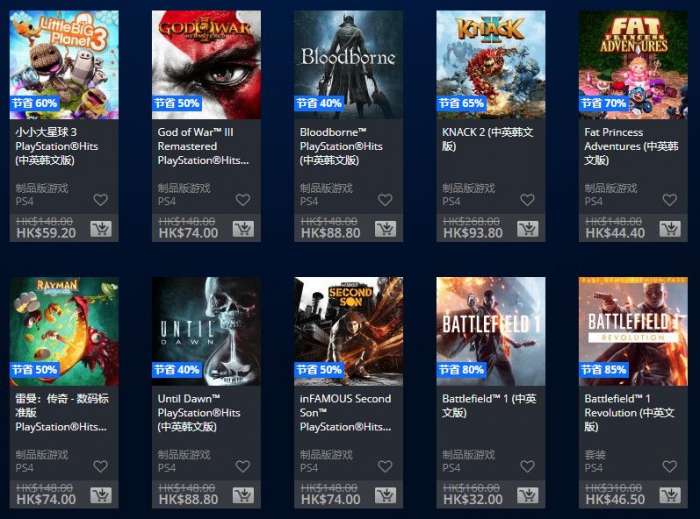Add inFAMOUS Second Son to cart
700x519 pixels.
[386, 495]
